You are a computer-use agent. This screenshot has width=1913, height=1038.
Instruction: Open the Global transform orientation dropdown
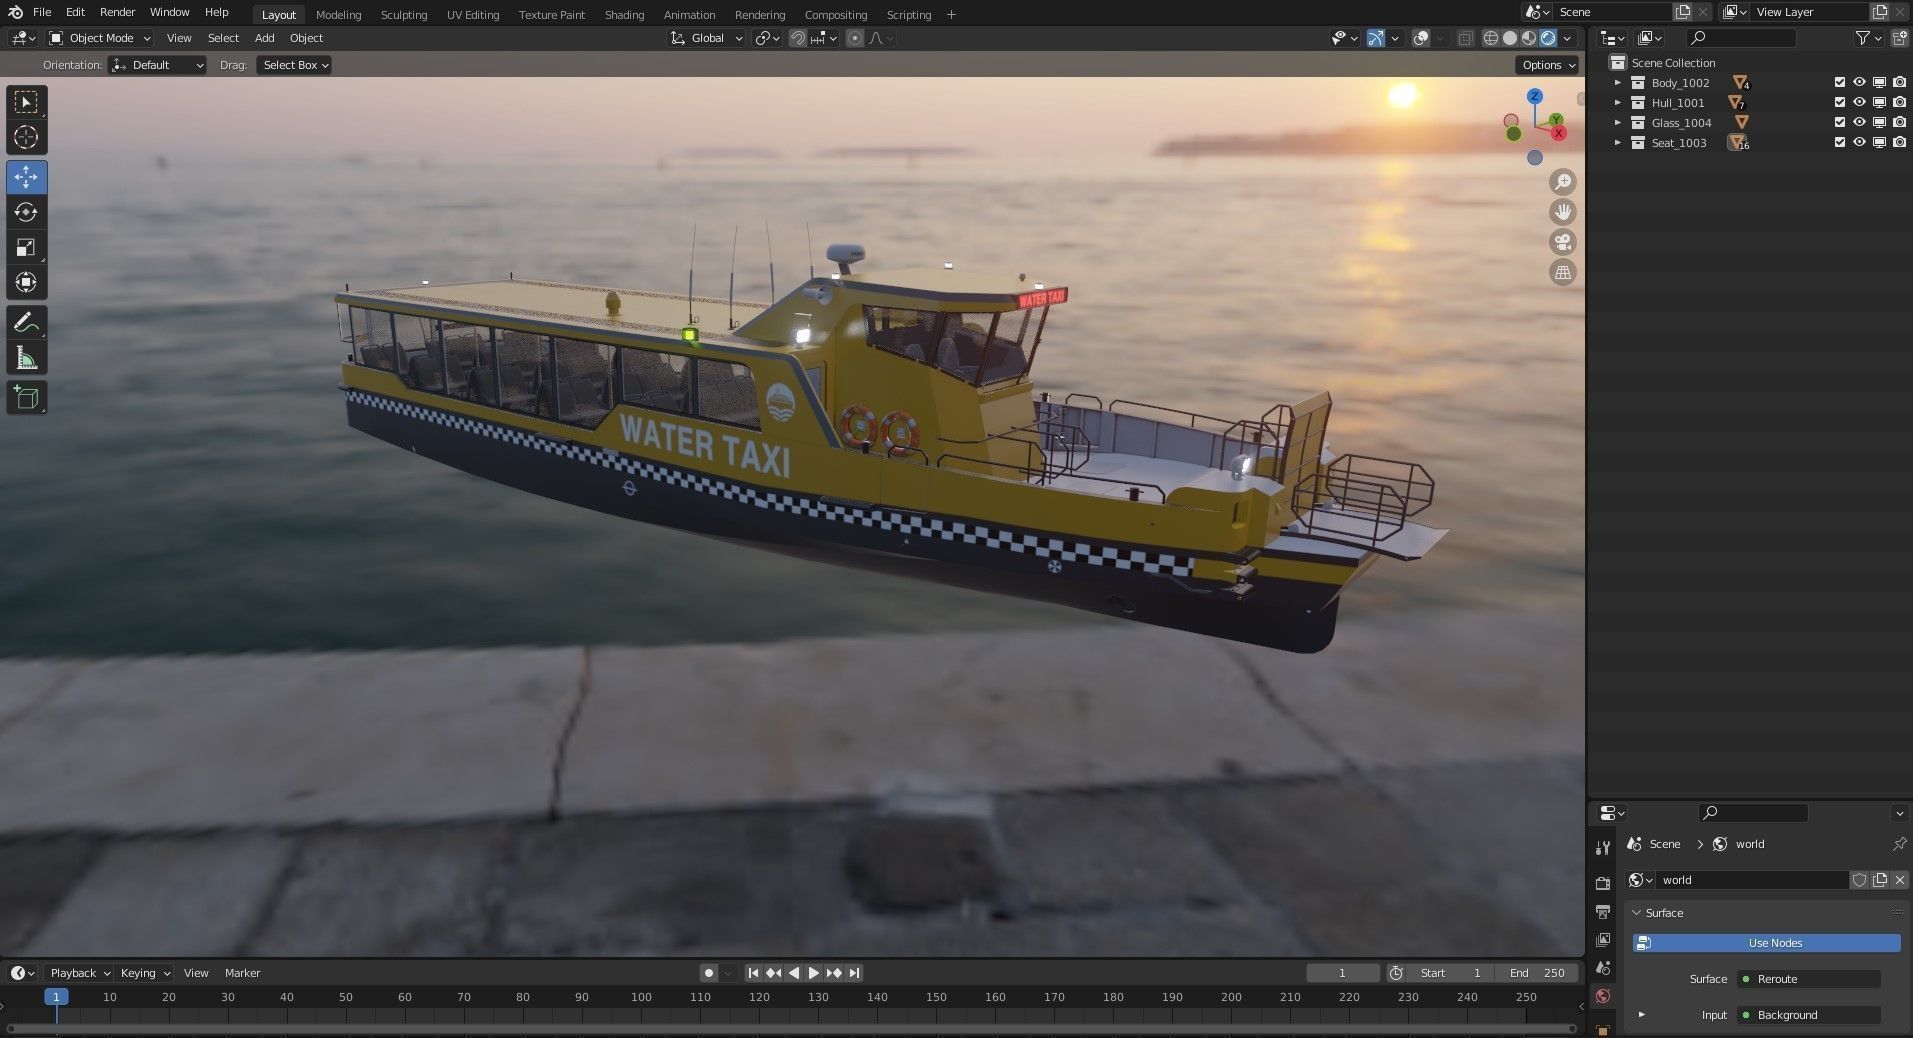point(707,38)
